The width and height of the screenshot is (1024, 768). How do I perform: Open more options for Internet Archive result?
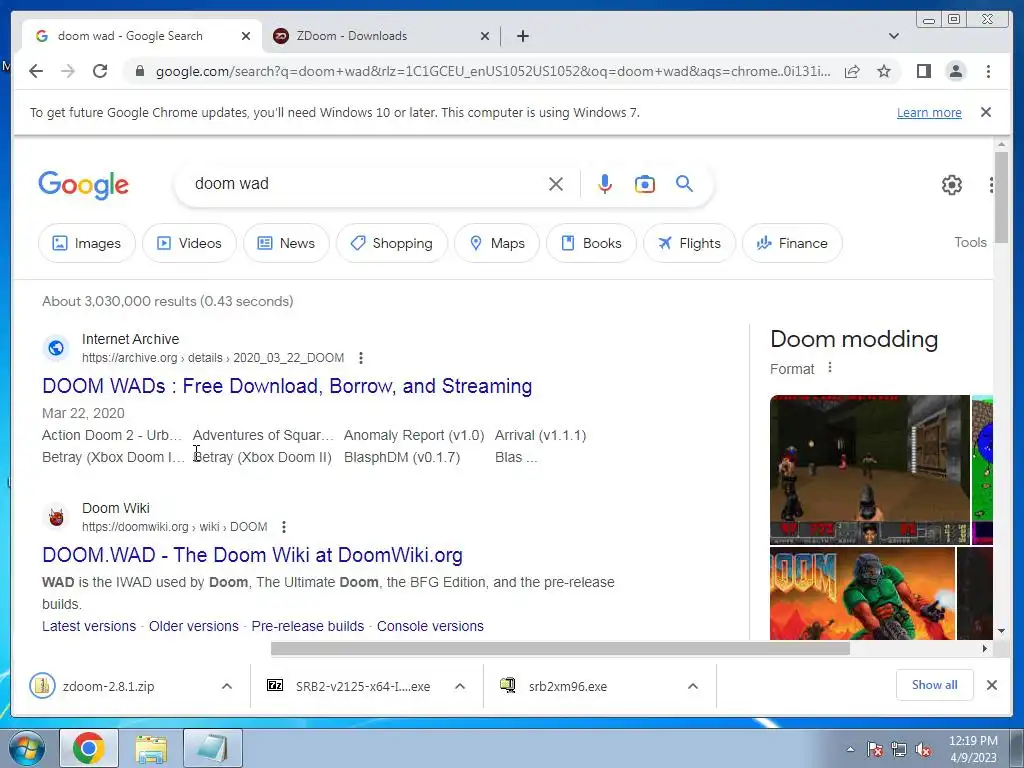pos(360,358)
